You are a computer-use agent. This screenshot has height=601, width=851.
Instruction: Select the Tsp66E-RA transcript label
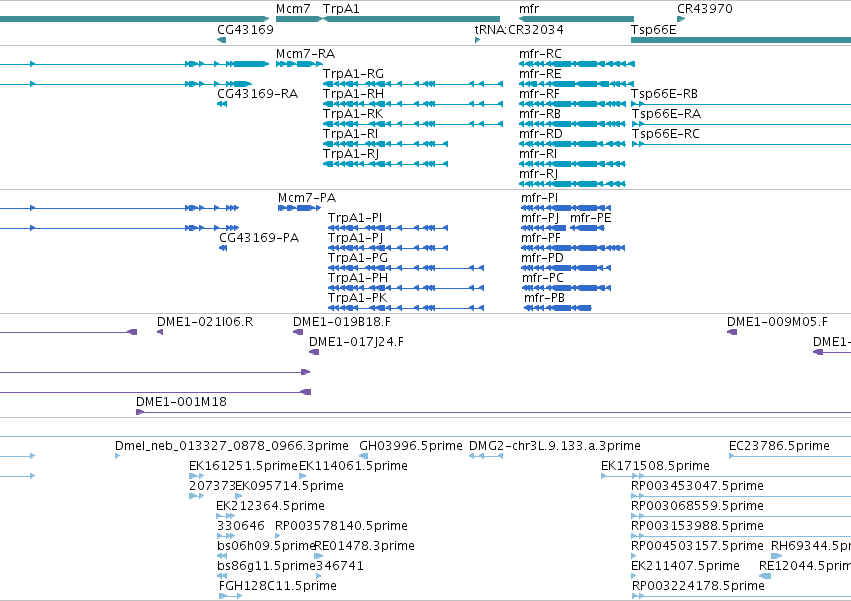point(666,114)
